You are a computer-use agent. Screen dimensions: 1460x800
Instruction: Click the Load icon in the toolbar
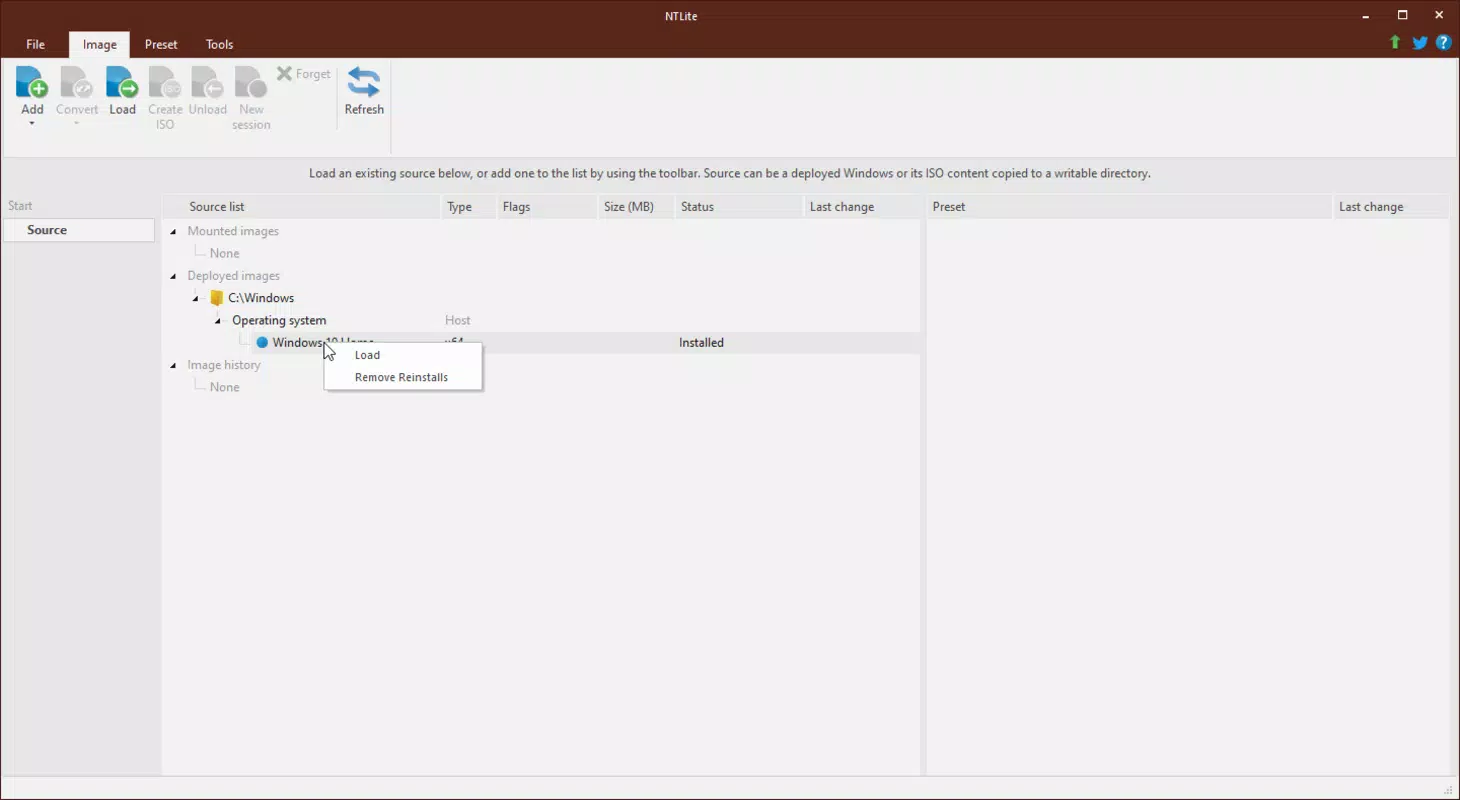(x=122, y=82)
